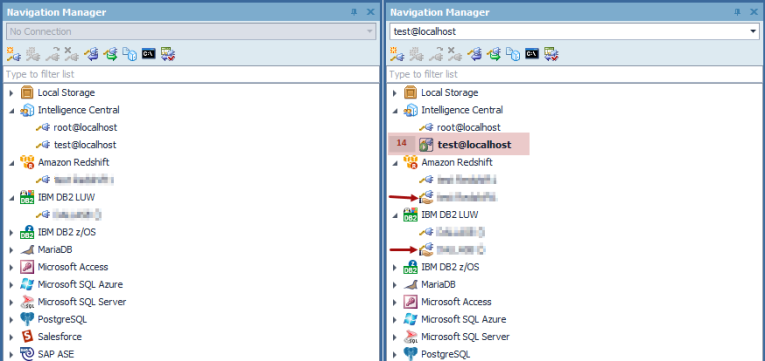765x361 pixels.
Task: Close the left Navigation Manager panel
Action: click(x=371, y=12)
